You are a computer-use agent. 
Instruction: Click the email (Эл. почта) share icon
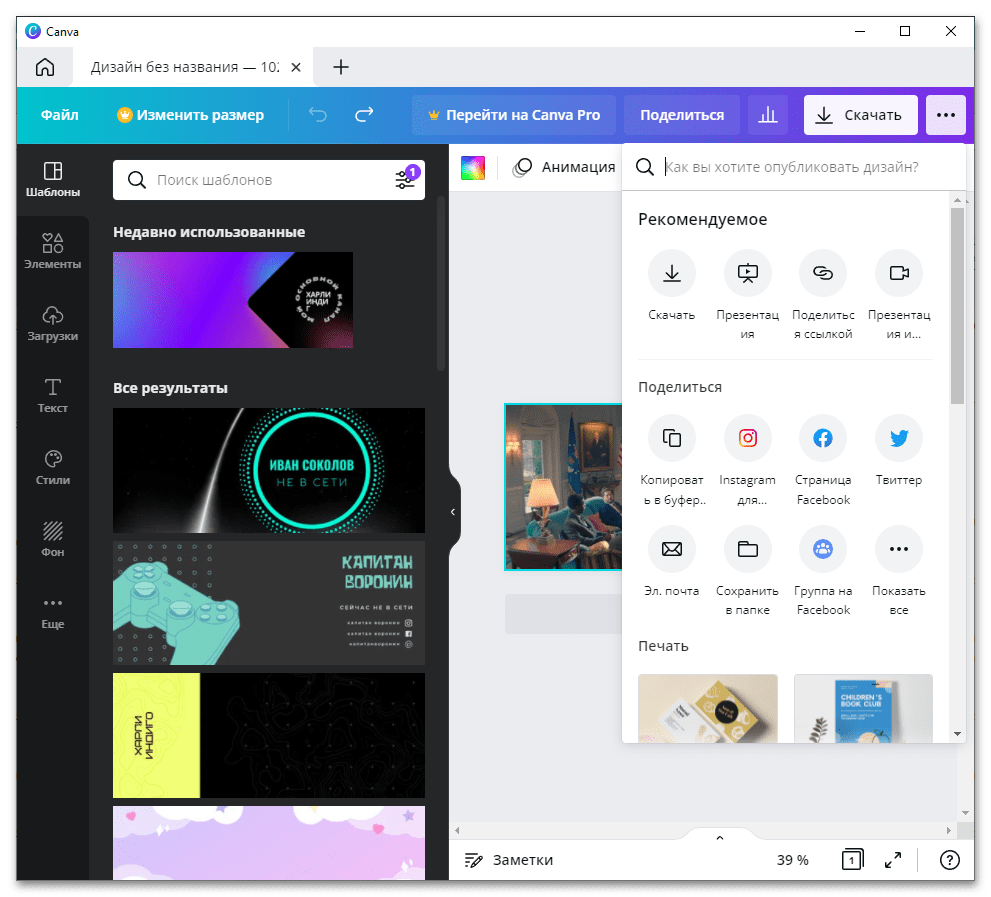[672, 549]
